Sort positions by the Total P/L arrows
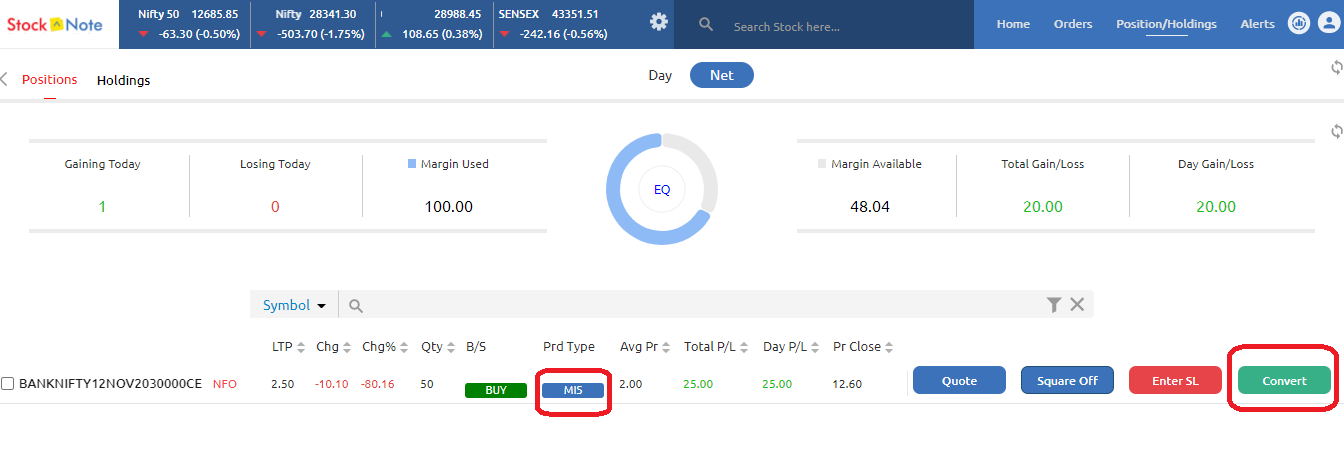 [x=746, y=347]
